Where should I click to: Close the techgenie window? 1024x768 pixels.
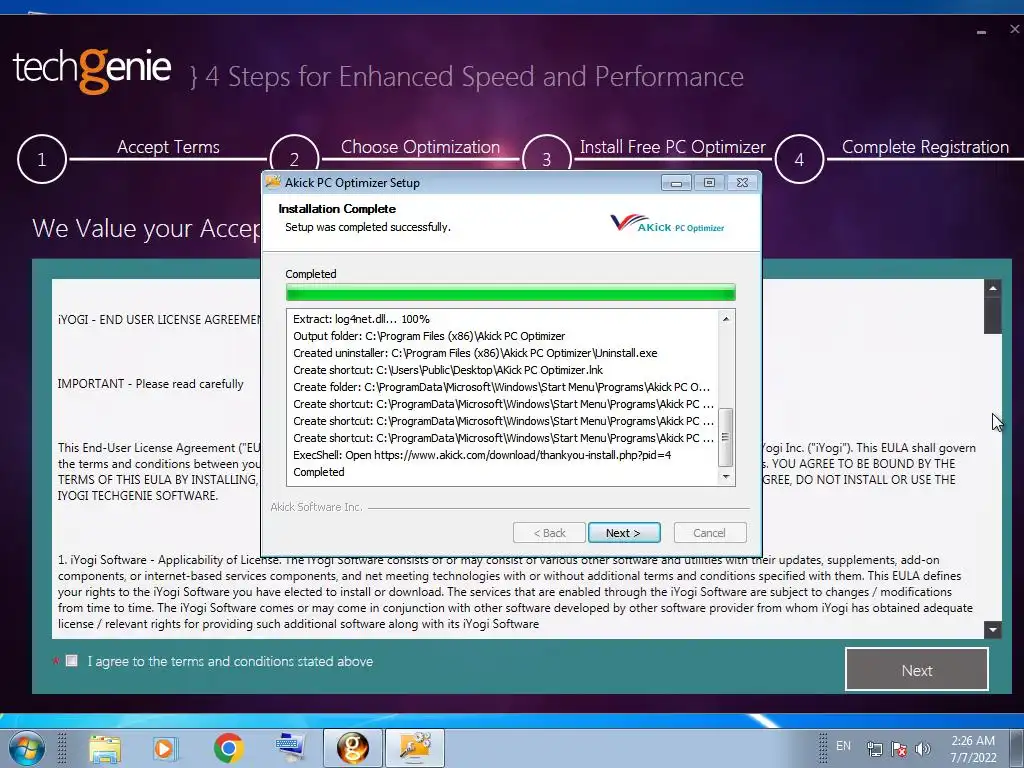1015,29
